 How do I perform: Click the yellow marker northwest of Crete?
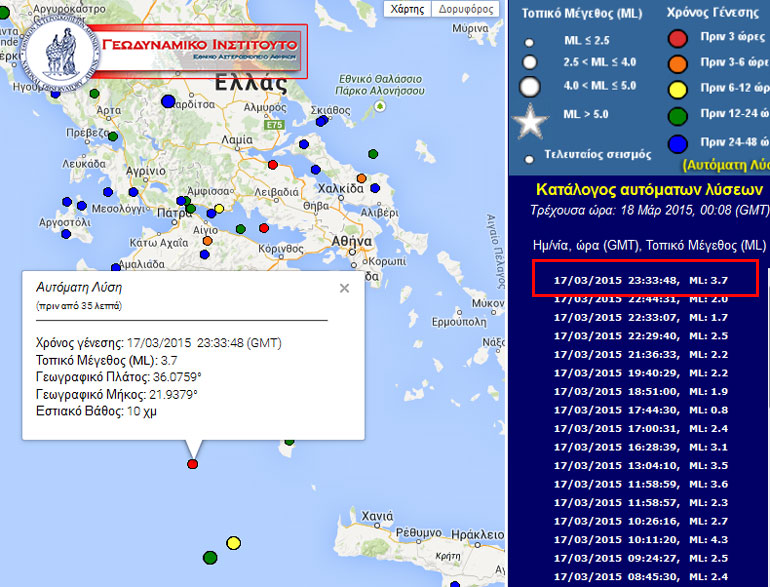233,542
